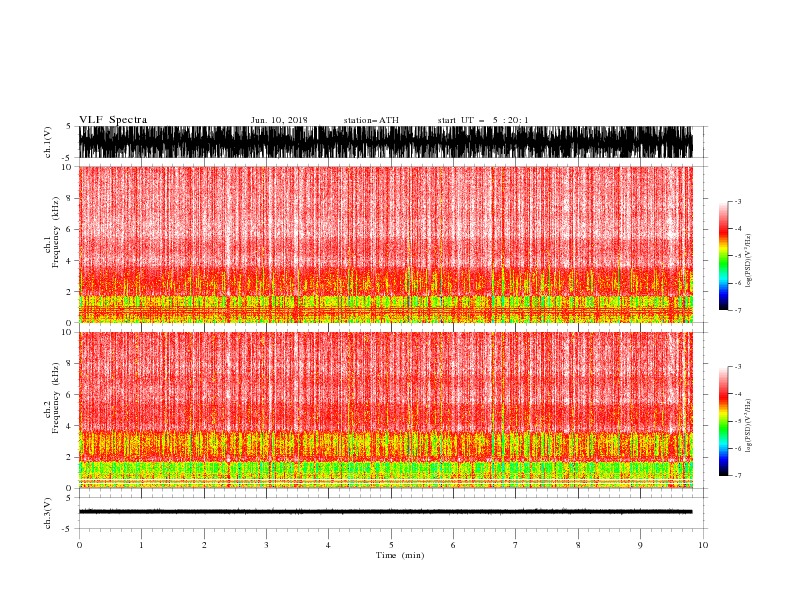Click the '-3' value on the ch.2 colorbar

point(737,367)
